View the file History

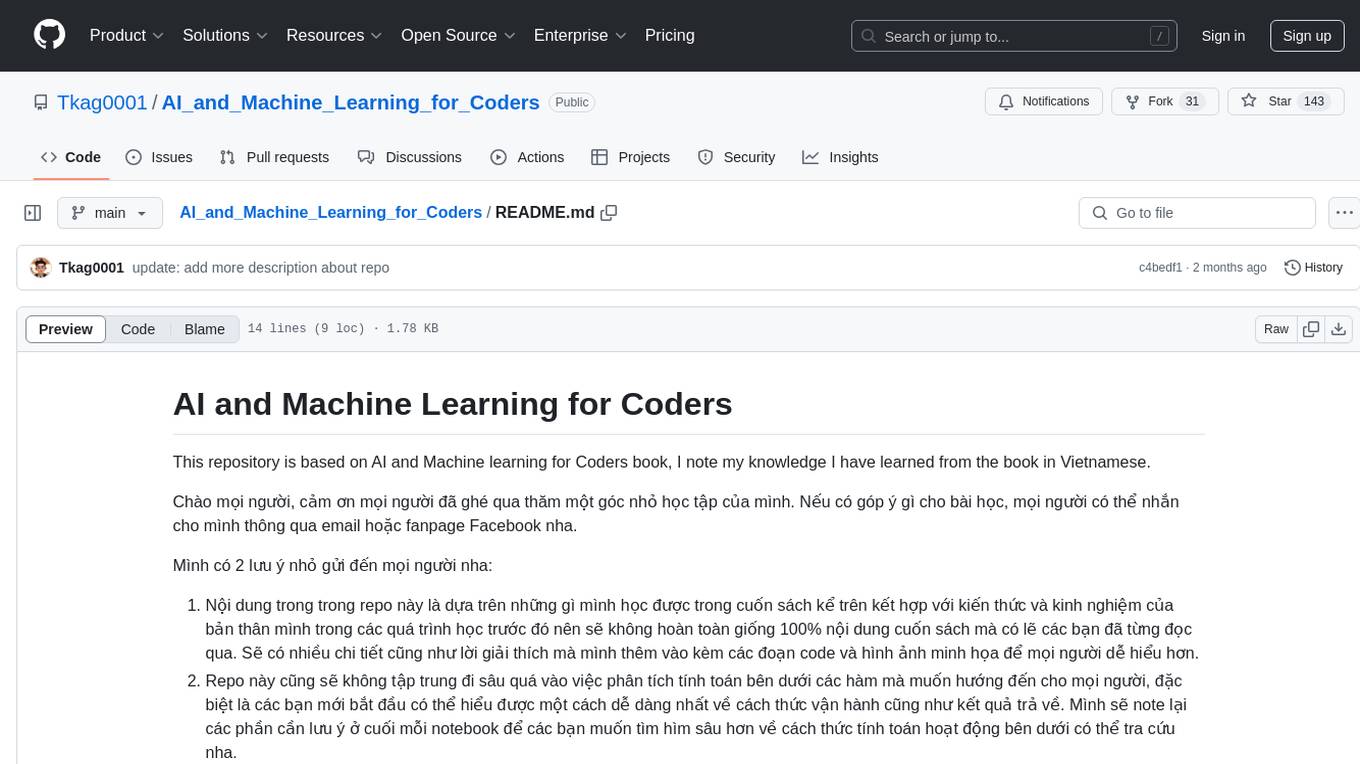click(1313, 268)
